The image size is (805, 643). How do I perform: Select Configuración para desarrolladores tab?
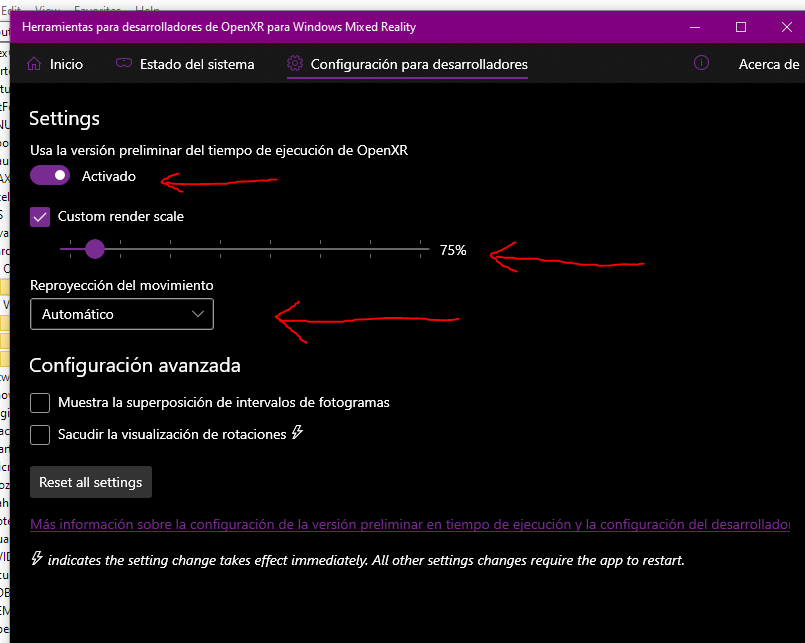[407, 64]
